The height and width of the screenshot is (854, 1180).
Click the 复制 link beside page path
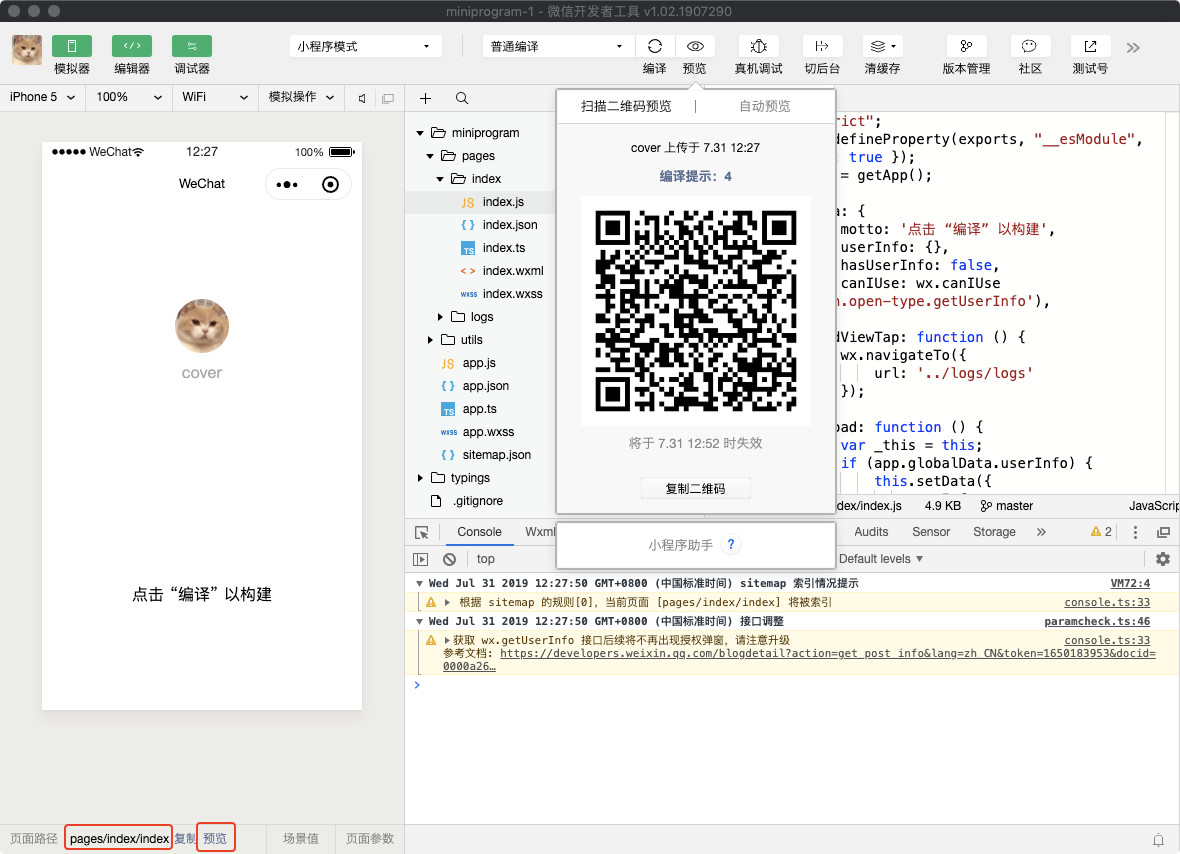coord(184,838)
